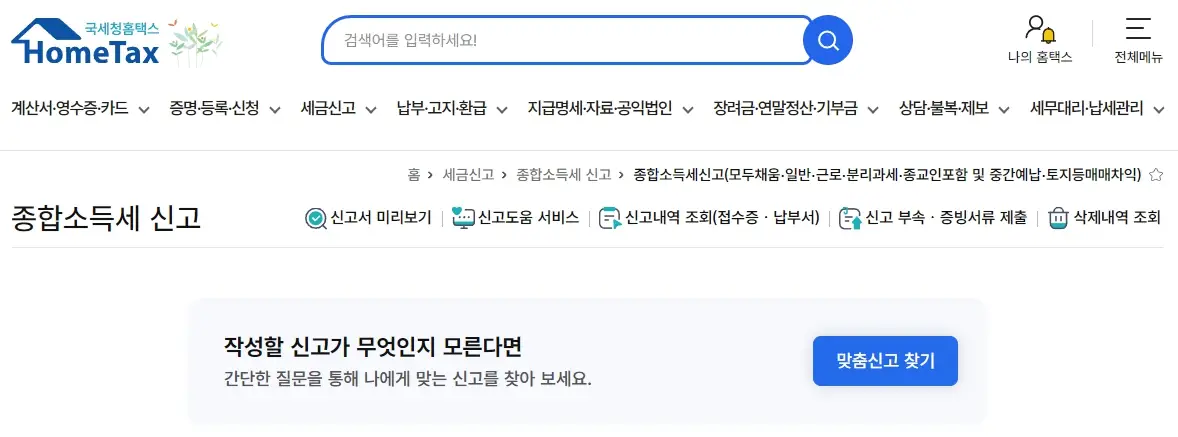Click the 작성할 신고가 무엇인지 모른다면 heading

(x=373, y=347)
